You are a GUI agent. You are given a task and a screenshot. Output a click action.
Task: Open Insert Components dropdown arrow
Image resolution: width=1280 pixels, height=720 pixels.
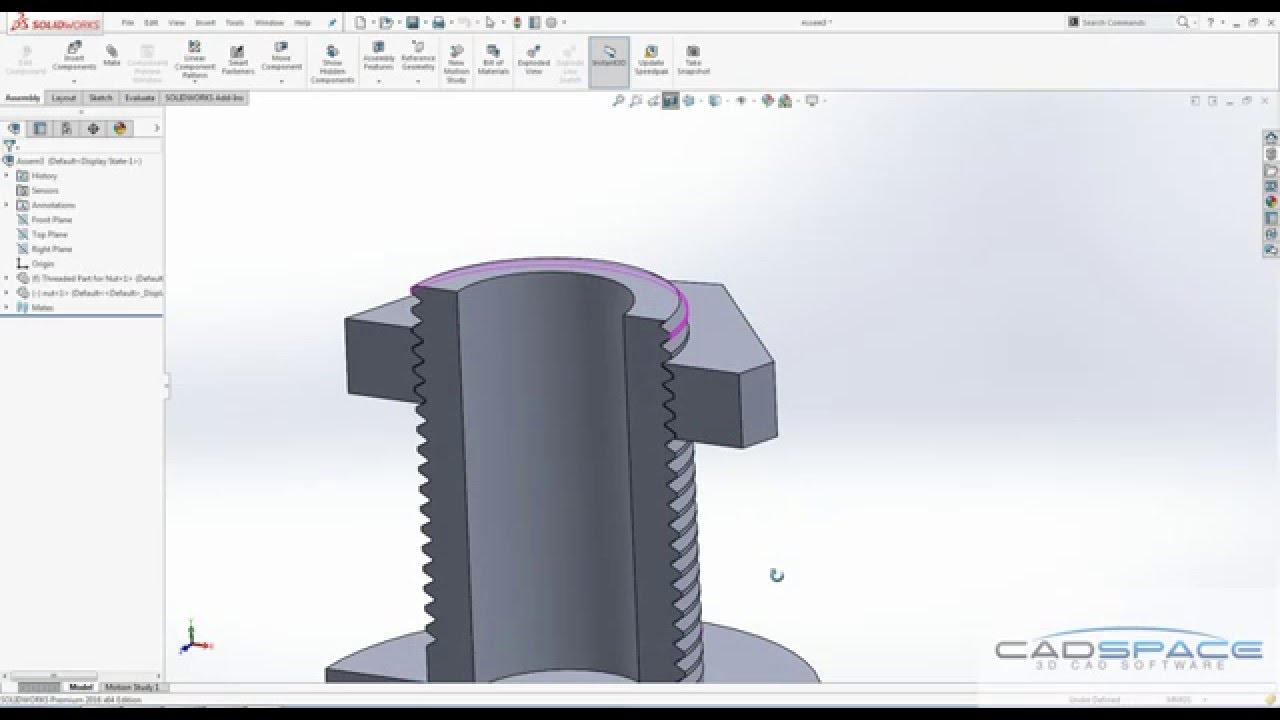(74, 80)
